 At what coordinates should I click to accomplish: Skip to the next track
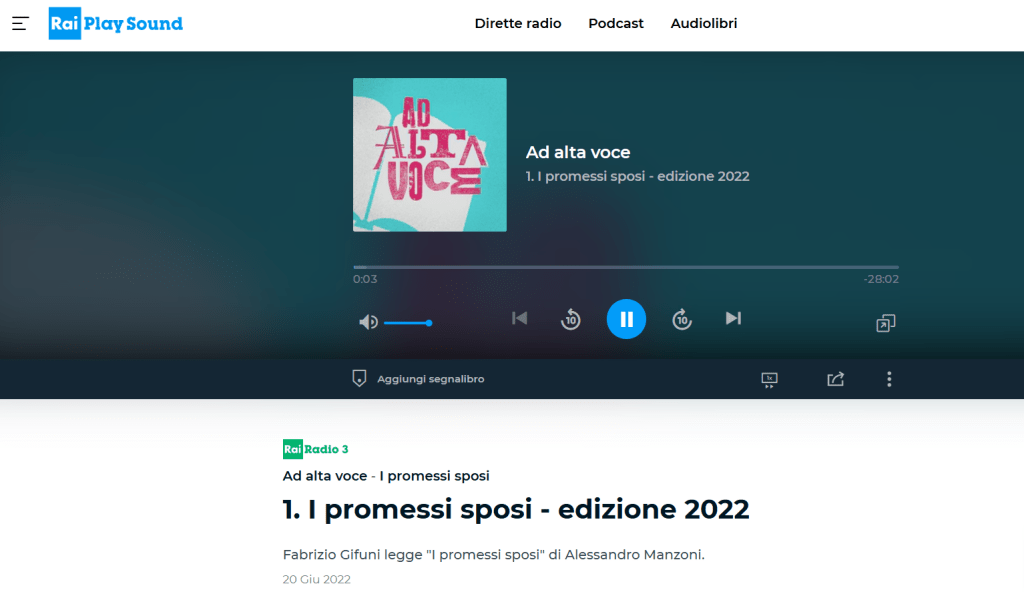click(x=733, y=318)
